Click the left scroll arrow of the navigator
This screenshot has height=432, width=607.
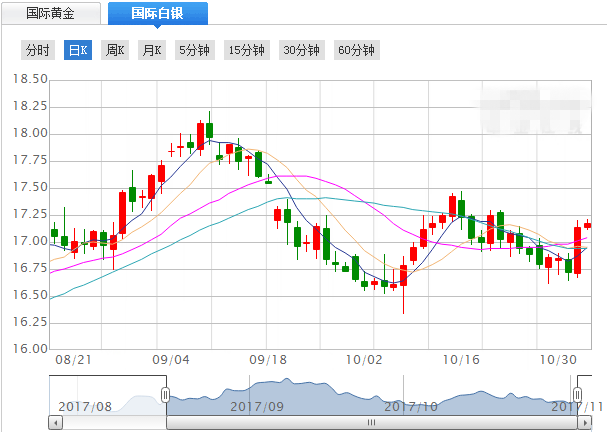tap(54, 423)
